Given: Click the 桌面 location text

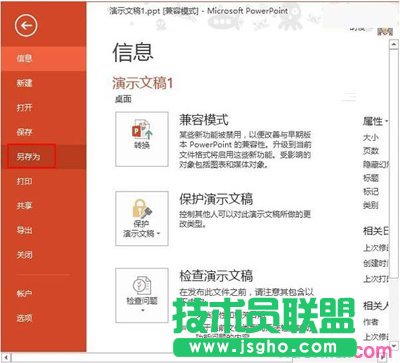Looking at the screenshot, I should pos(123,99).
